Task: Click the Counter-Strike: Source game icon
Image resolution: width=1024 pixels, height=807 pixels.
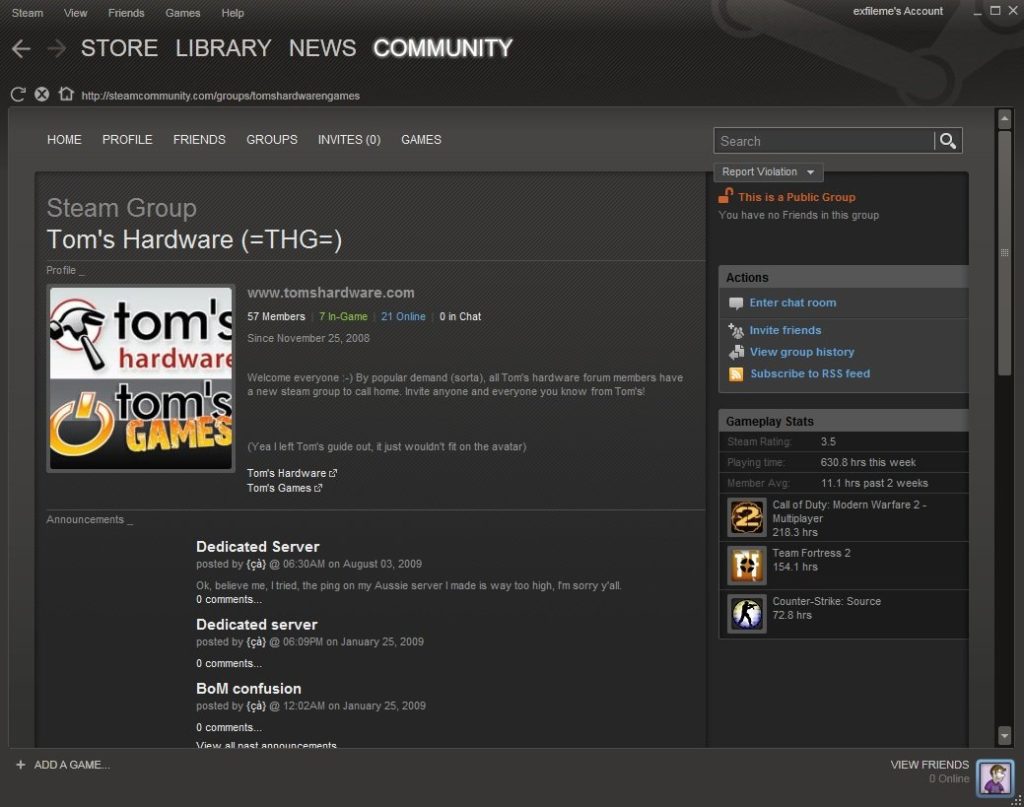Action: [x=746, y=613]
